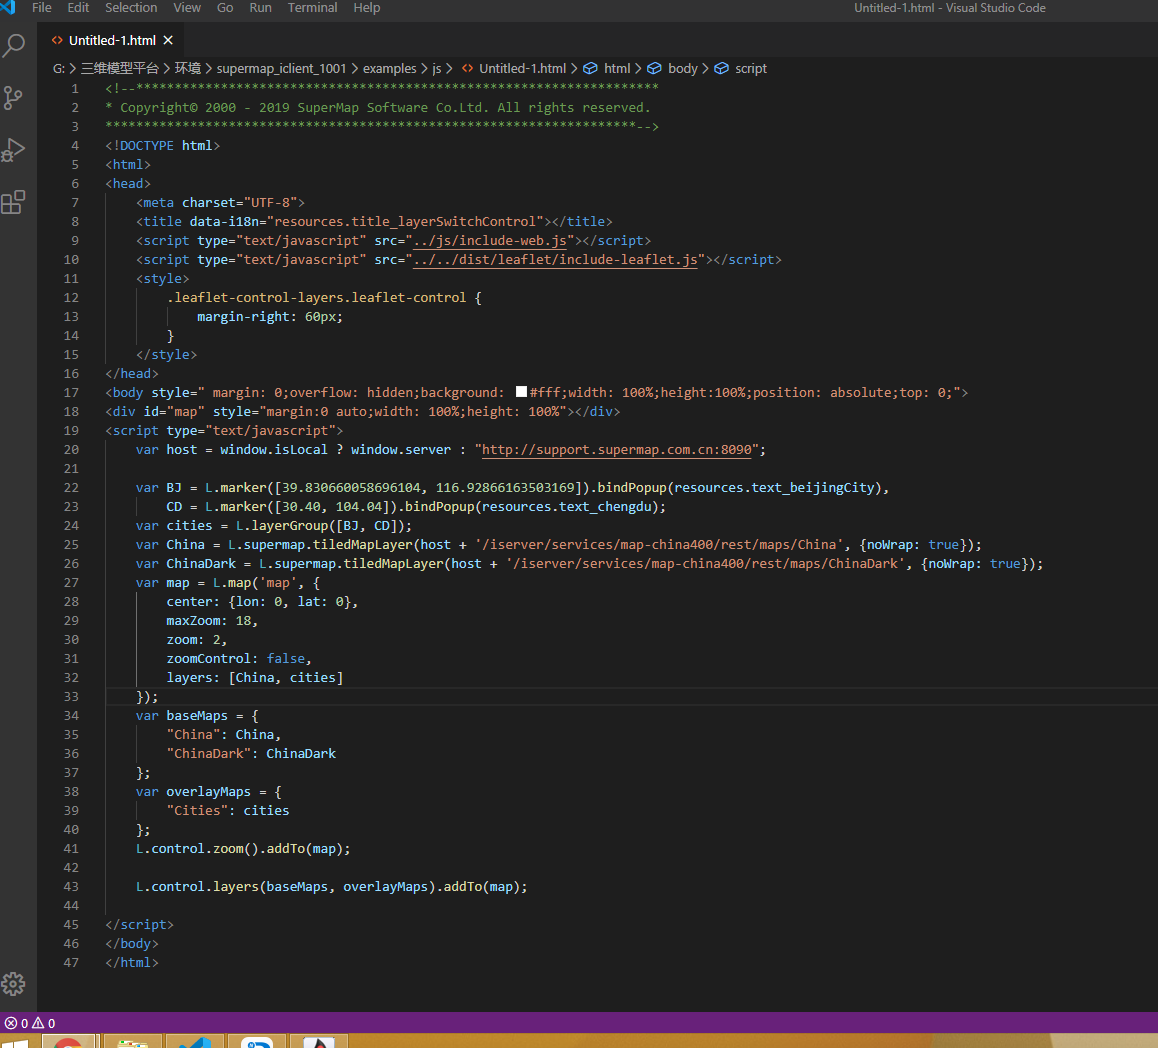Click 'charset' attribute in the meta tag
This screenshot has height=1048, width=1158.
coord(210,202)
